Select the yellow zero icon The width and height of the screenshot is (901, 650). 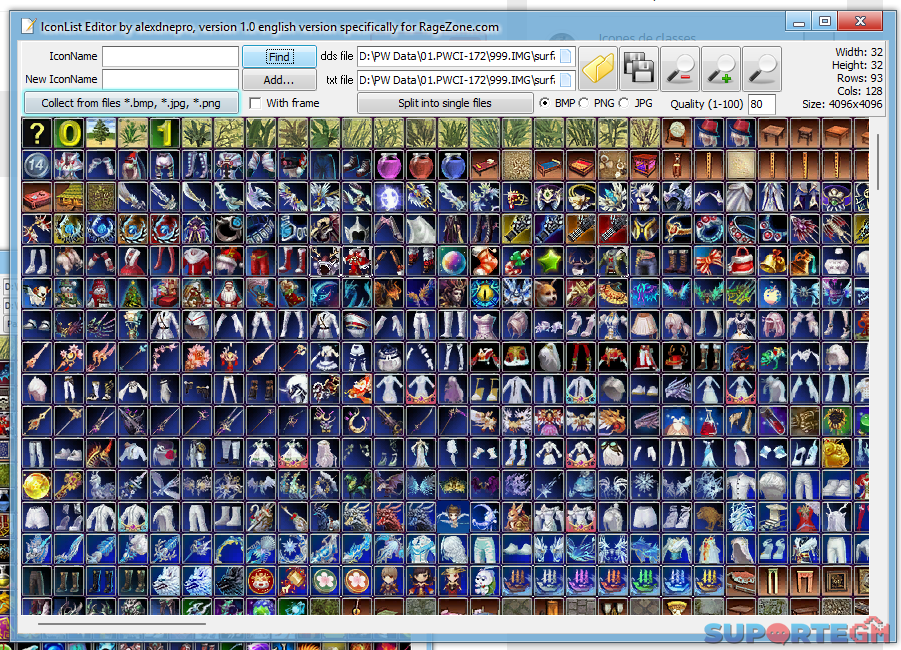[69, 133]
